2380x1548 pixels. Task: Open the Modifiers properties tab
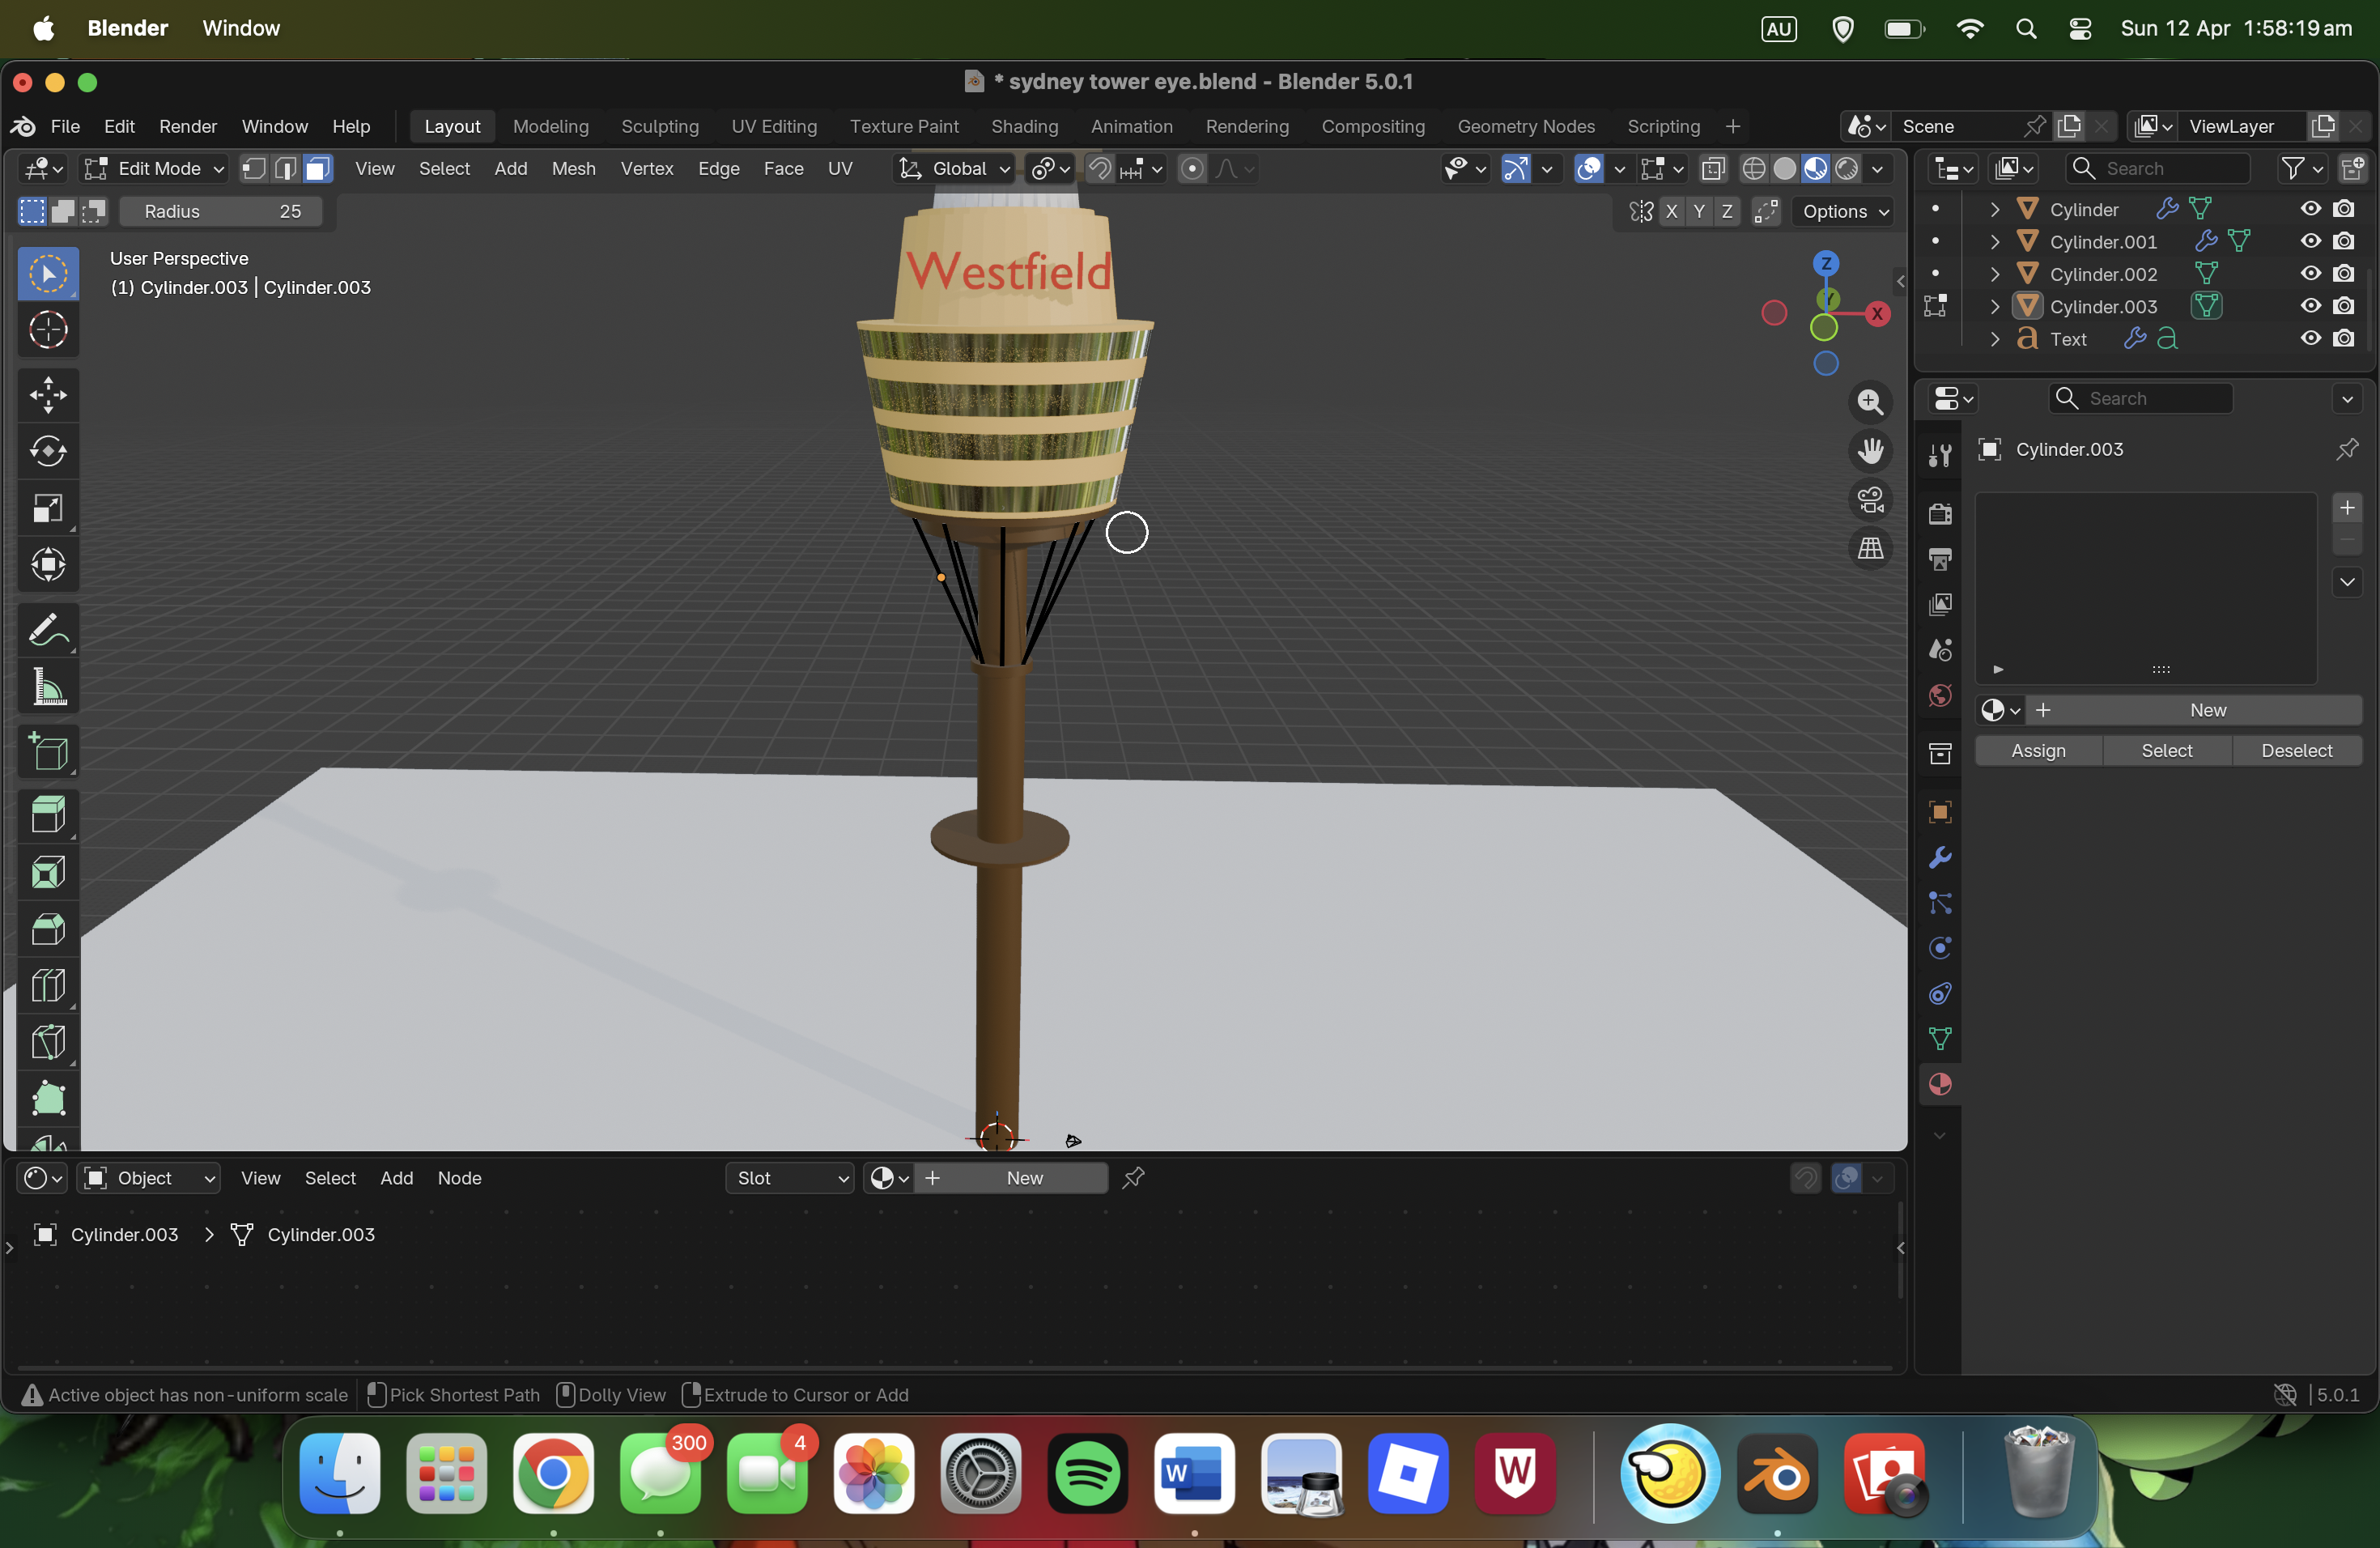point(1940,858)
